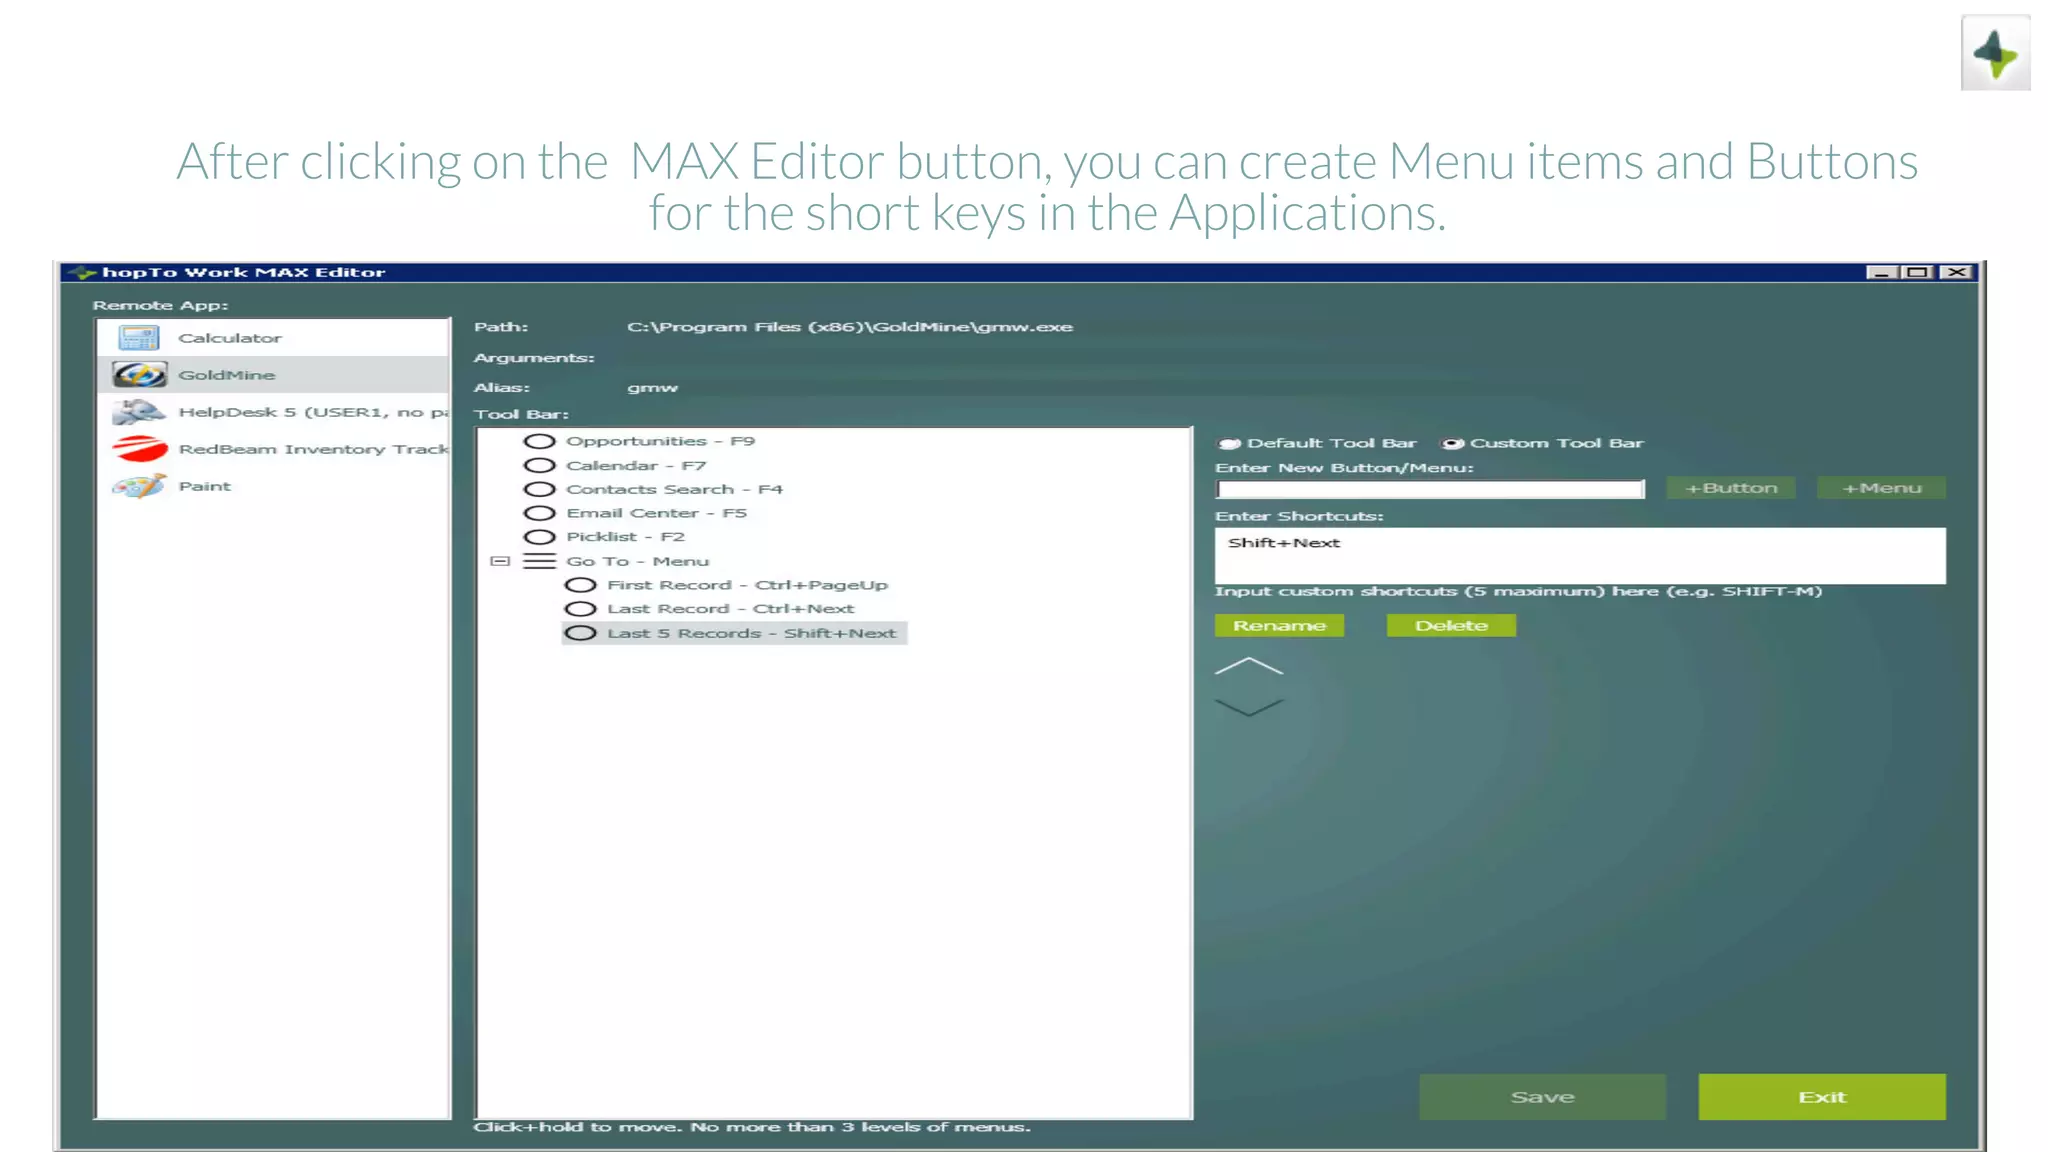Select the Calculator app icon
2048x1152 pixels.
(x=139, y=338)
